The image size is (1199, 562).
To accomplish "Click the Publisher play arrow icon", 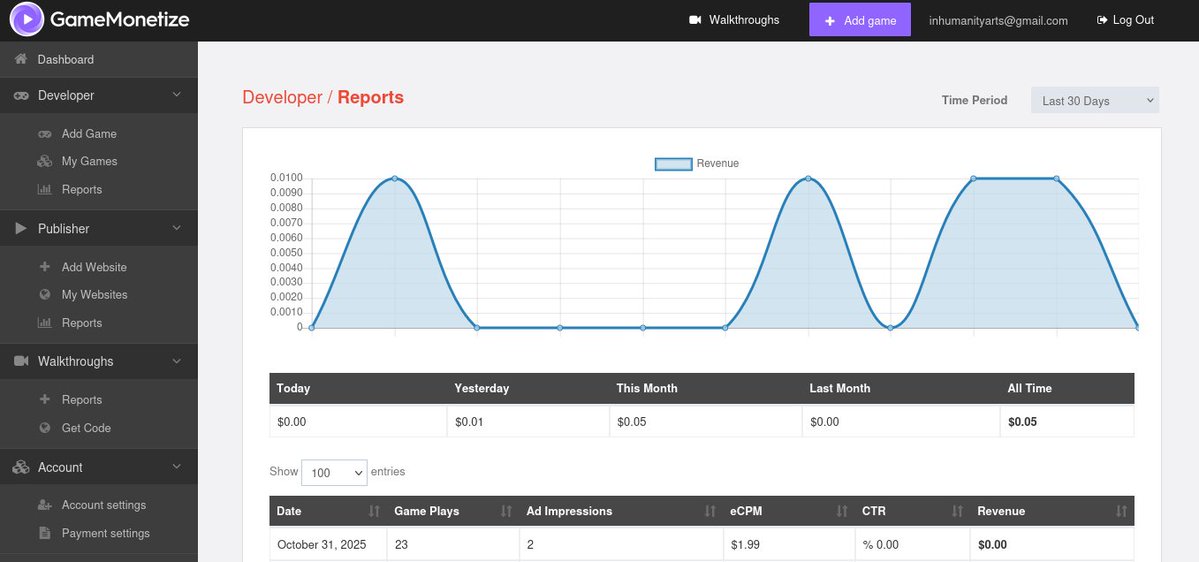I will pos(21,229).
